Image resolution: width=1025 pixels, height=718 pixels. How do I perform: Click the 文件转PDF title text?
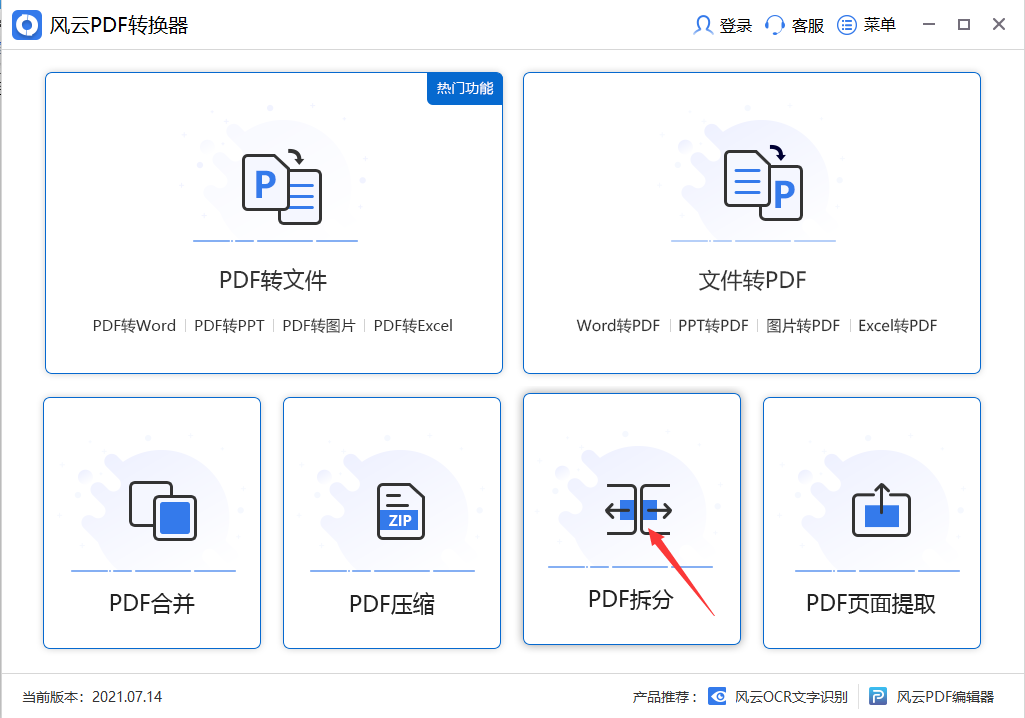[752, 280]
